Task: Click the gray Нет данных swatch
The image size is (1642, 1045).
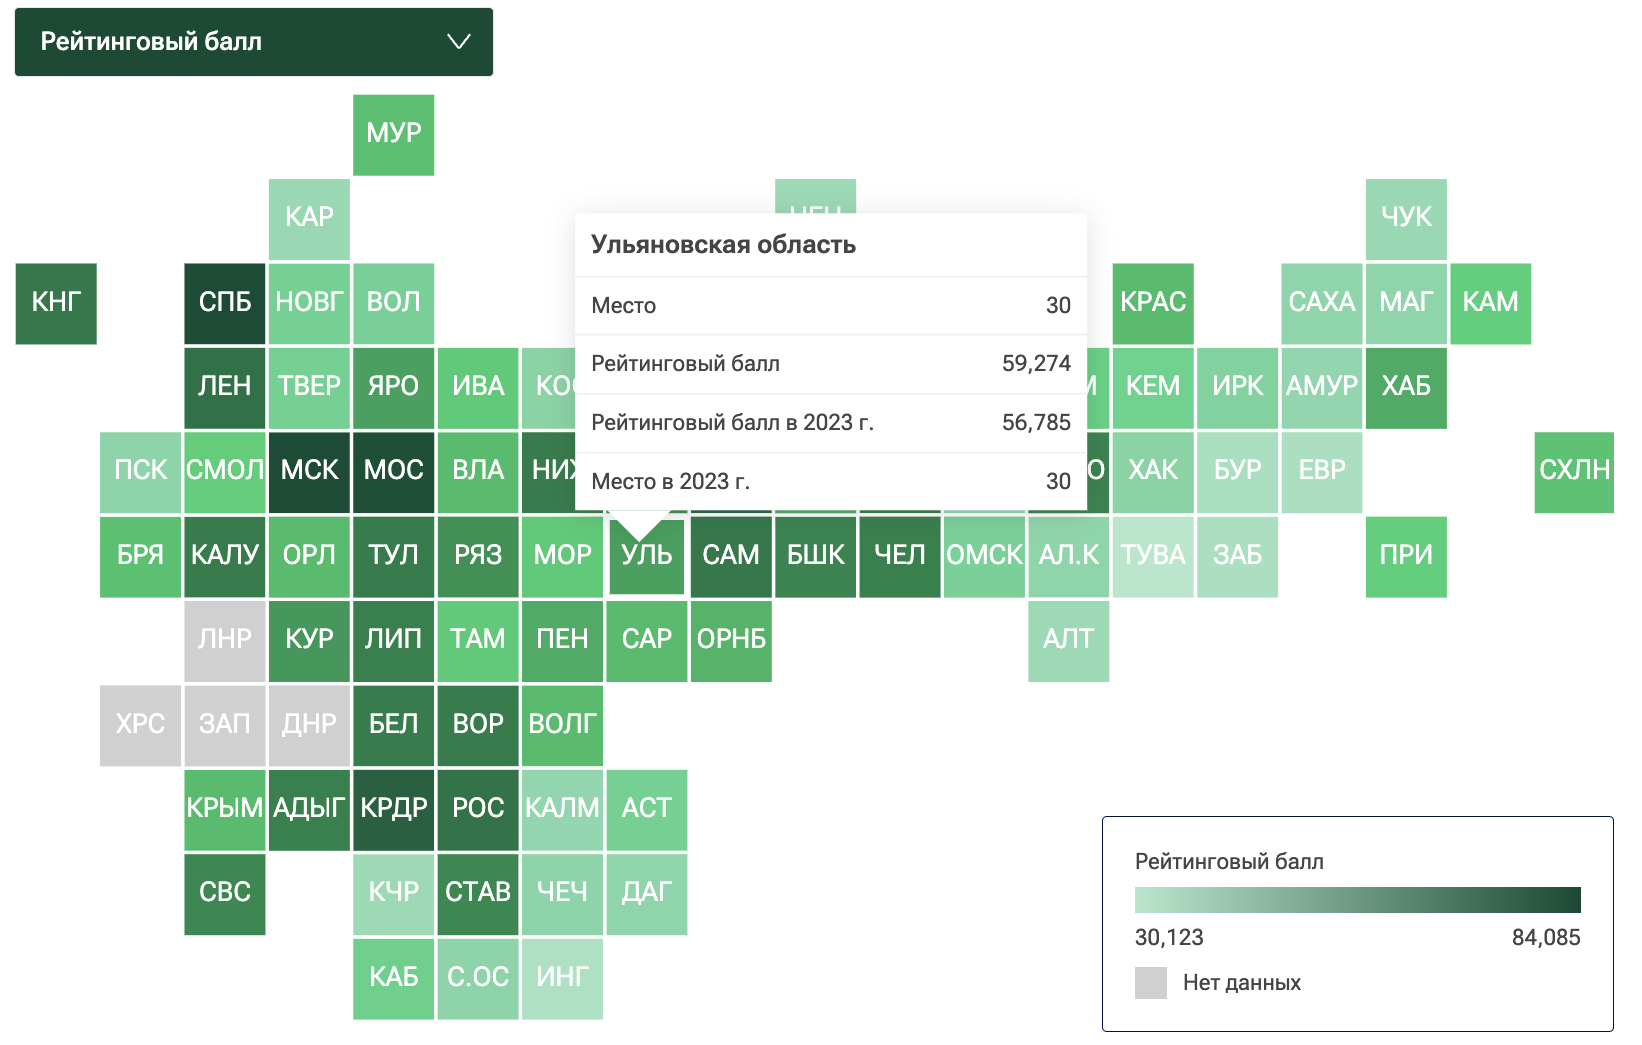Action: click(x=1151, y=983)
